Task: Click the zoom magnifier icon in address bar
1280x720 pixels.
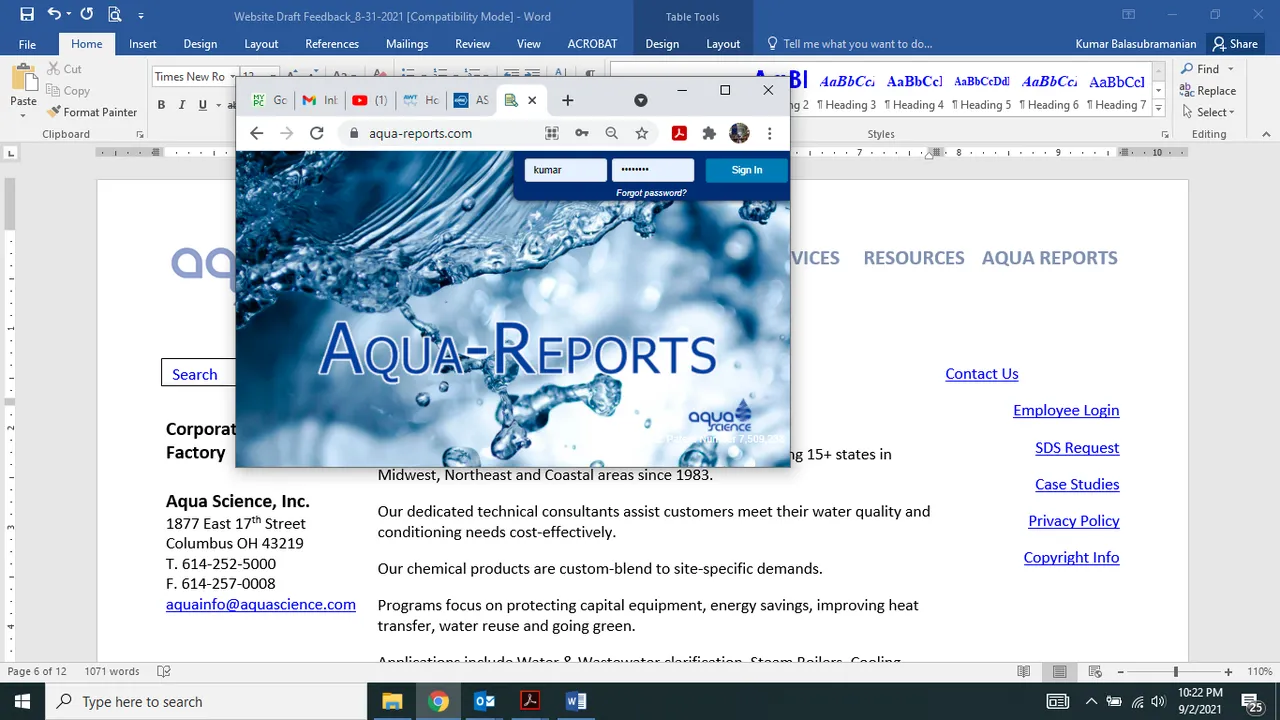Action: click(611, 133)
